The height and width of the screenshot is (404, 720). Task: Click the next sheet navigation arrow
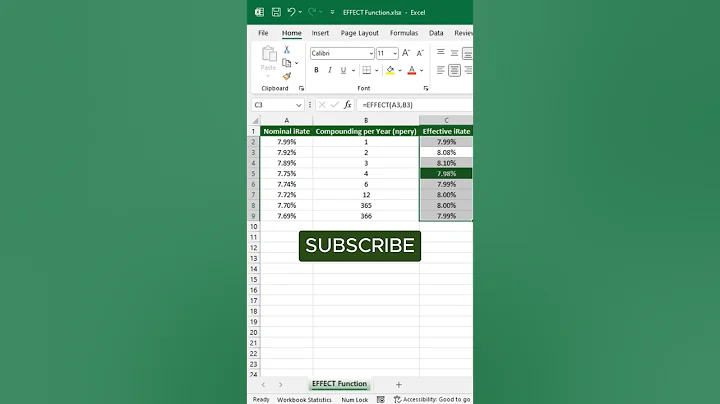coord(281,385)
